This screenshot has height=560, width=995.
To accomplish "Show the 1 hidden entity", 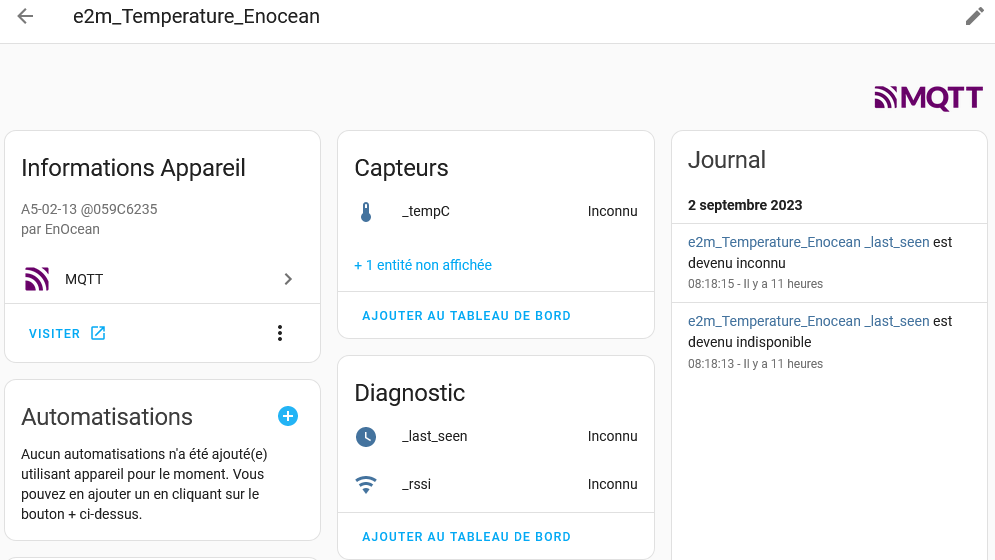I will pyautogui.click(x=423, y=265).
